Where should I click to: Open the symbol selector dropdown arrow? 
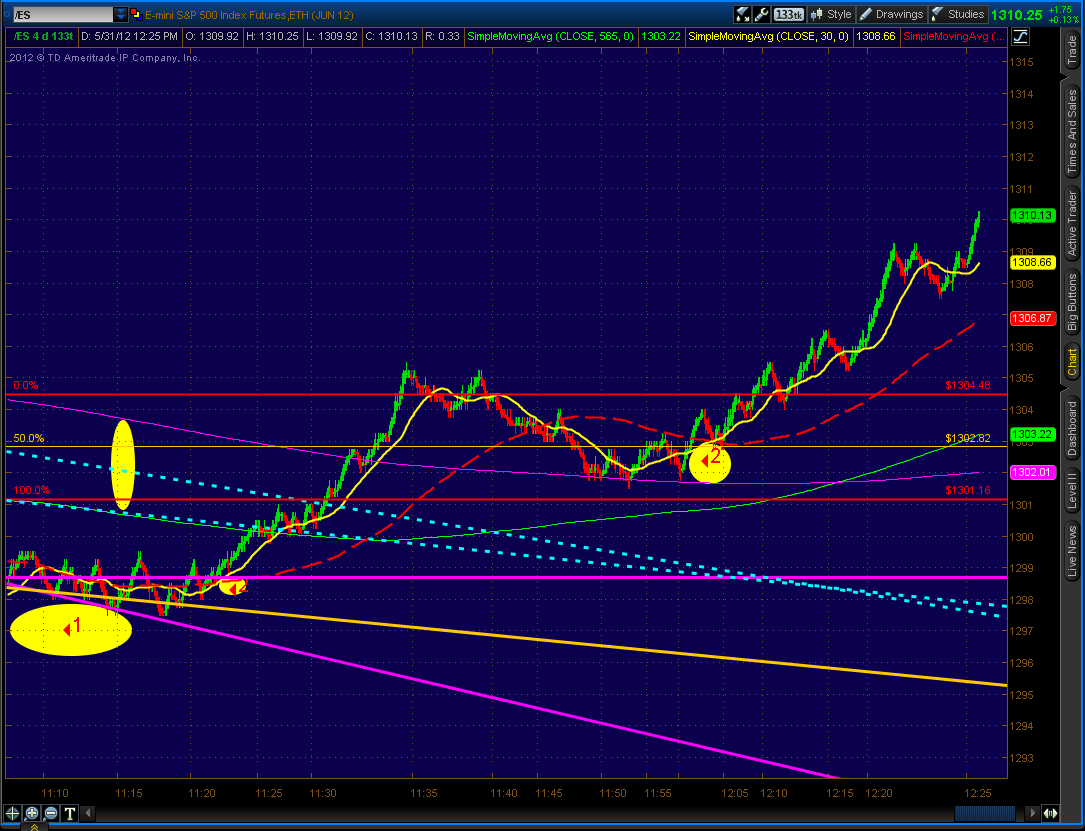click(x=120, y=14)
